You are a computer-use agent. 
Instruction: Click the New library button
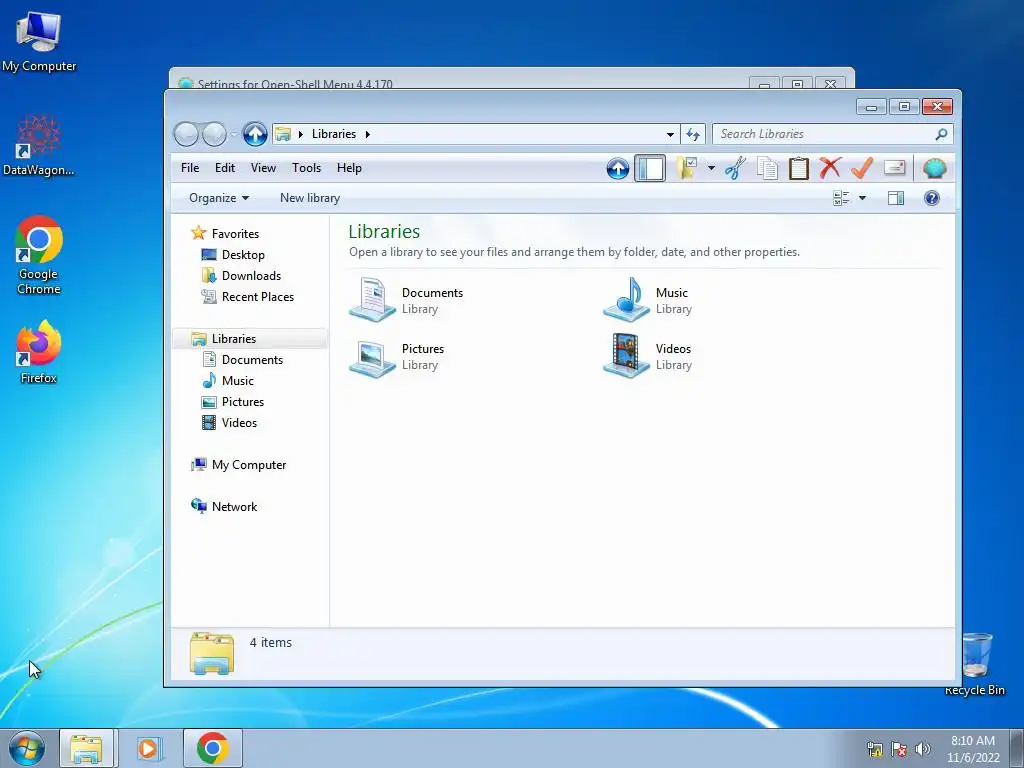[x=310, y=198]
